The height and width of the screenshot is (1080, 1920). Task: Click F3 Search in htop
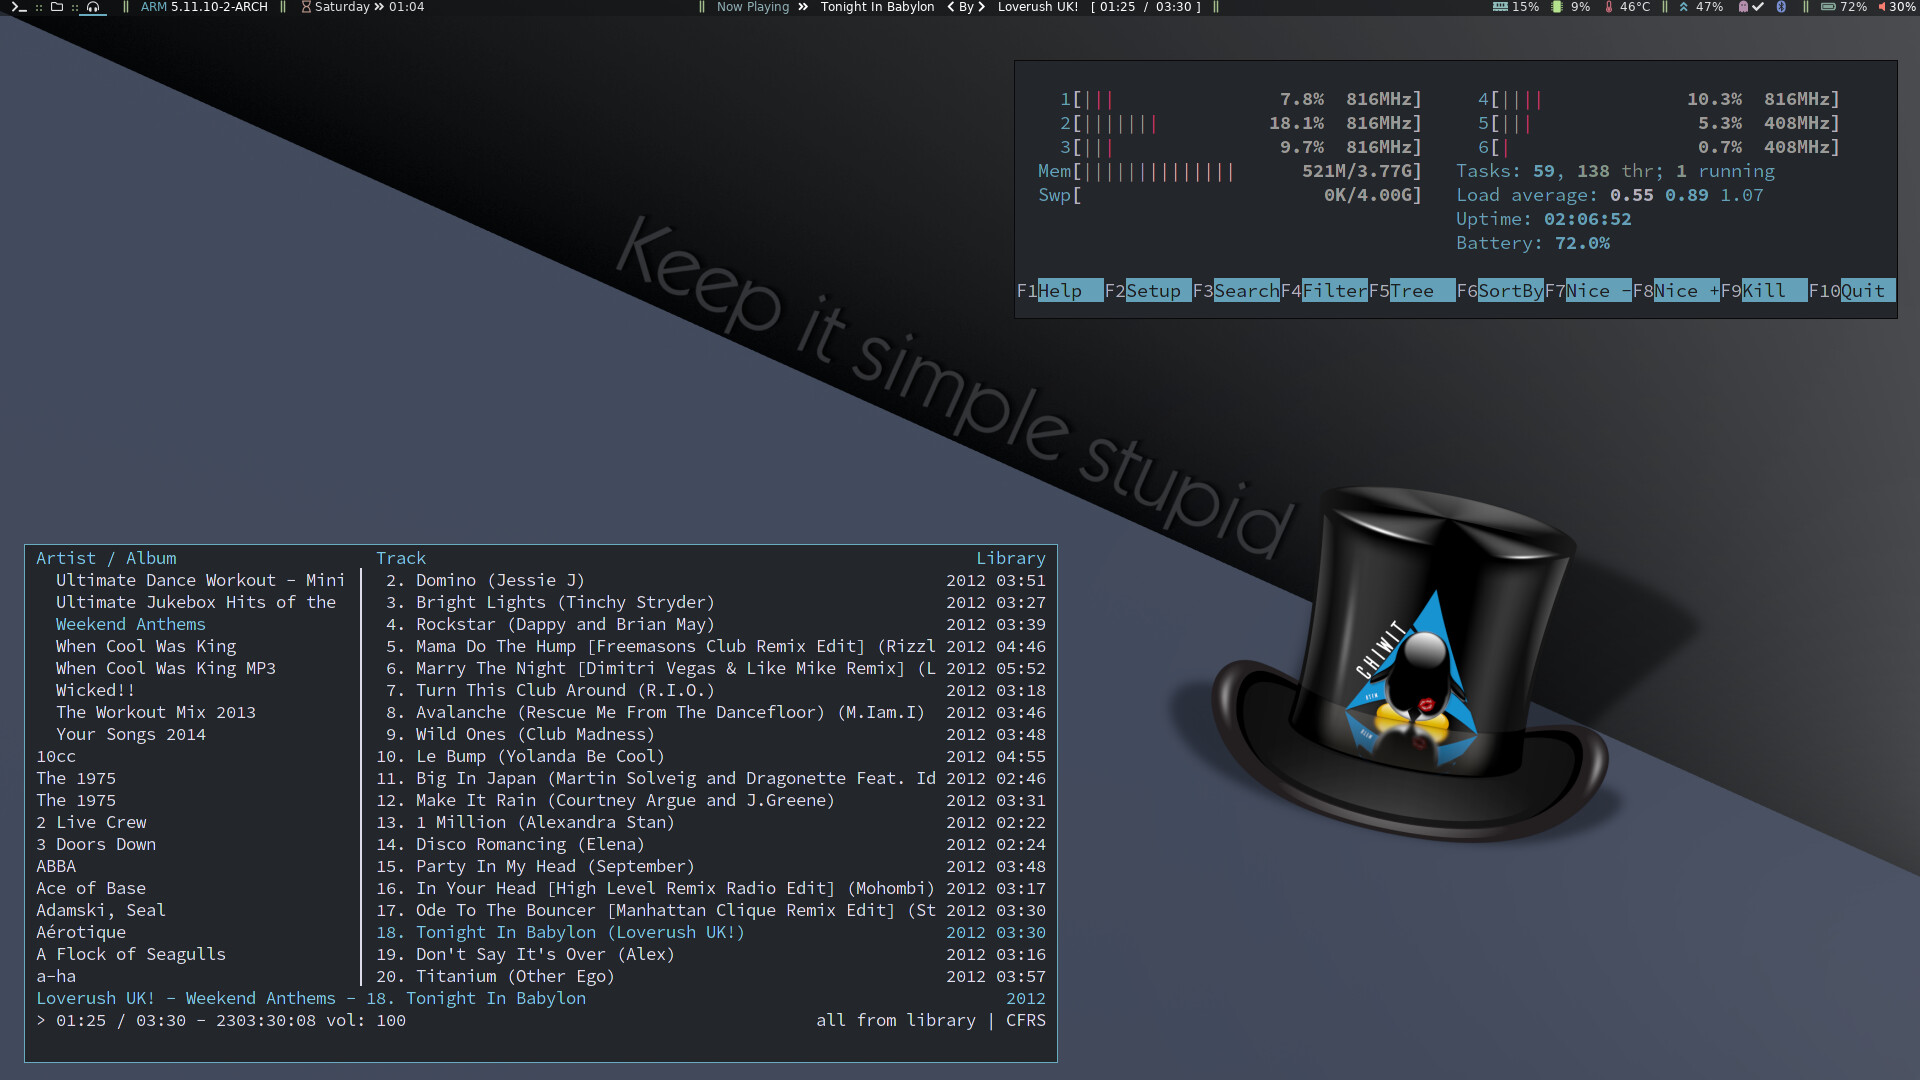point(1245,291)
